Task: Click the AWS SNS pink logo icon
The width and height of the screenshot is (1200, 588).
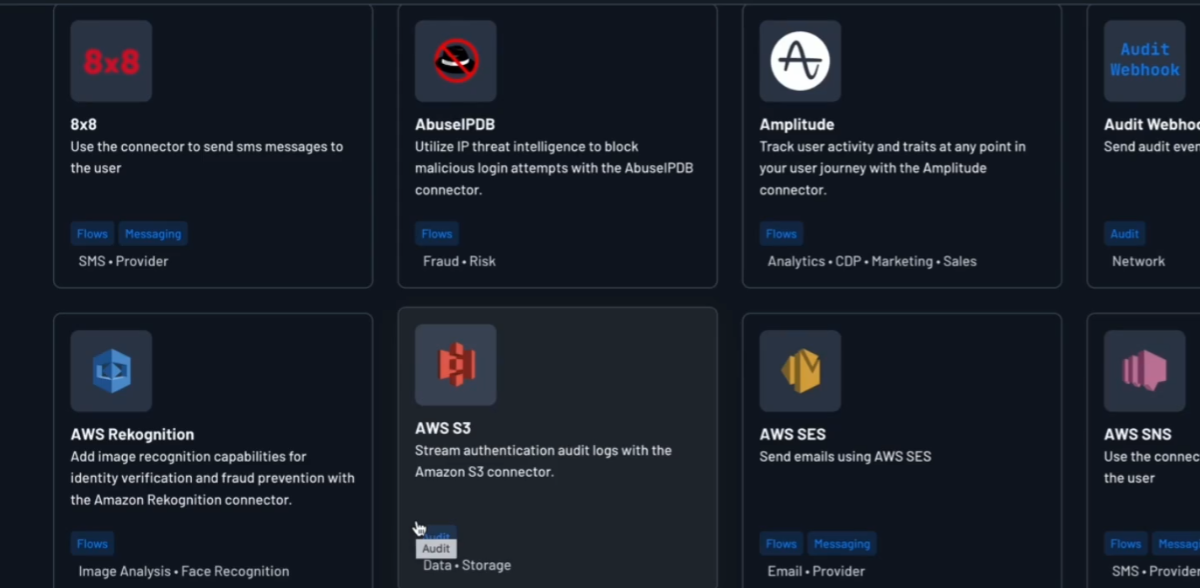Action: [x=1144, y=371]
